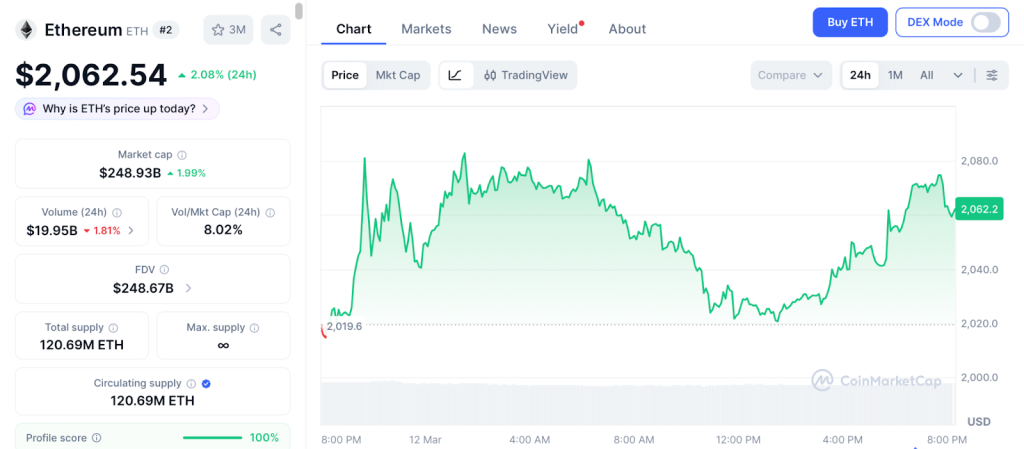The height and width of the screenshot is (449, 1024).
Task: Click the Ethereum logo icon
Action: coord(26,30)
